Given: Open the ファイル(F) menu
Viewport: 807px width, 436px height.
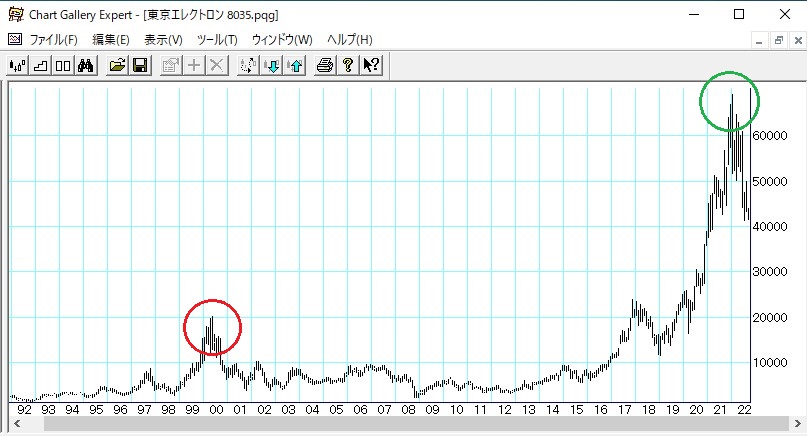Looking at the screenshot, I should (53, 40).
